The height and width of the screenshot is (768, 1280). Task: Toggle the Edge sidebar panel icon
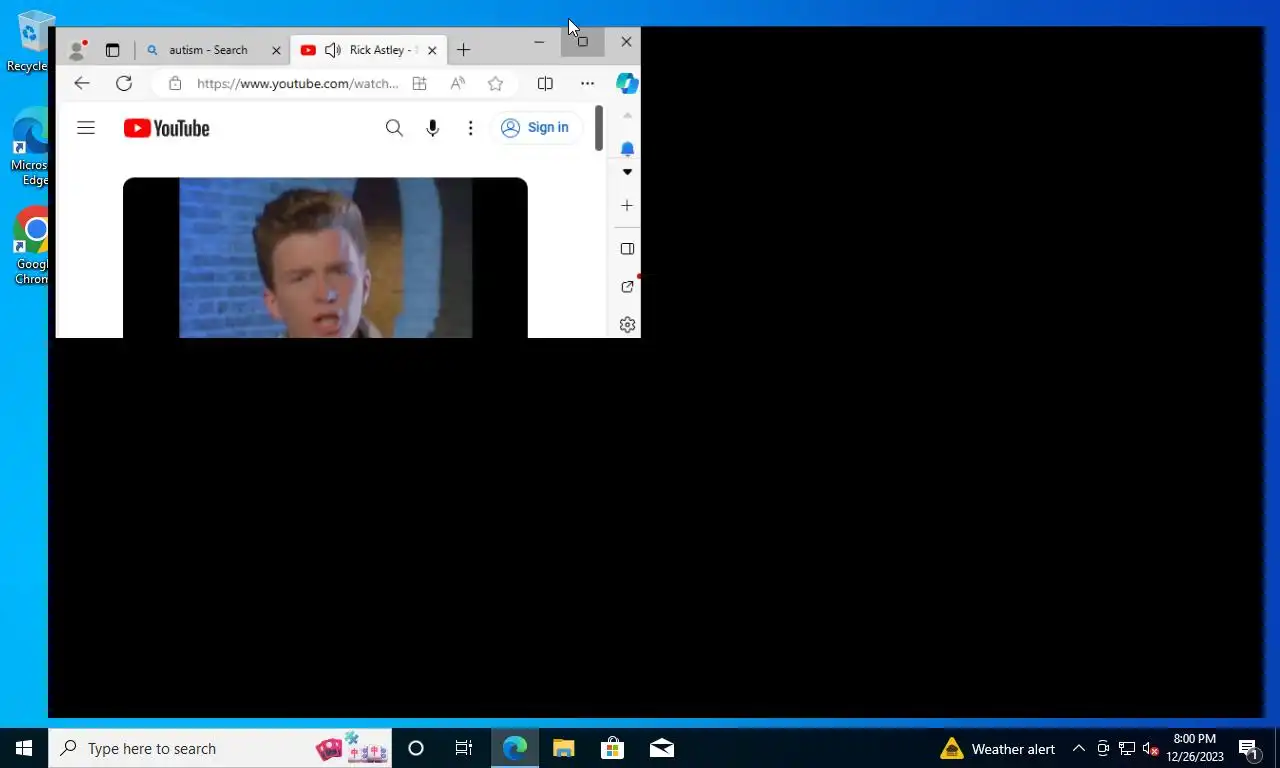(627, 249)
